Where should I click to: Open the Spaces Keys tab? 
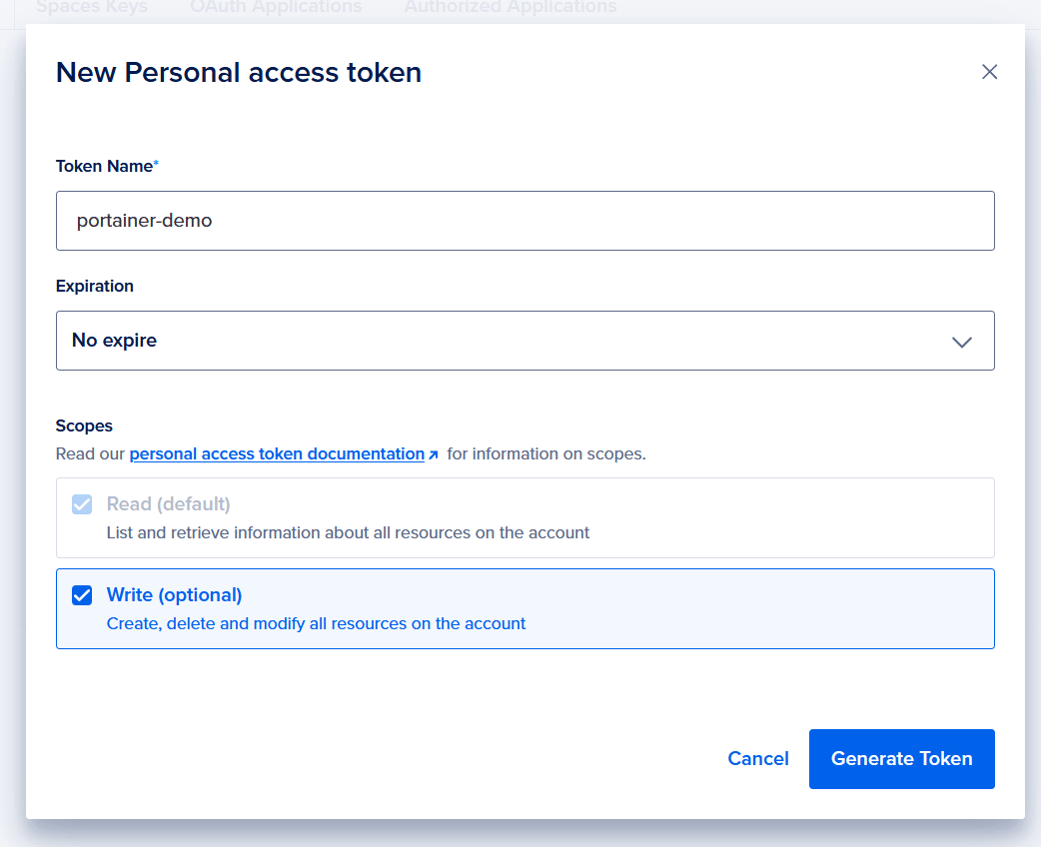92,7
